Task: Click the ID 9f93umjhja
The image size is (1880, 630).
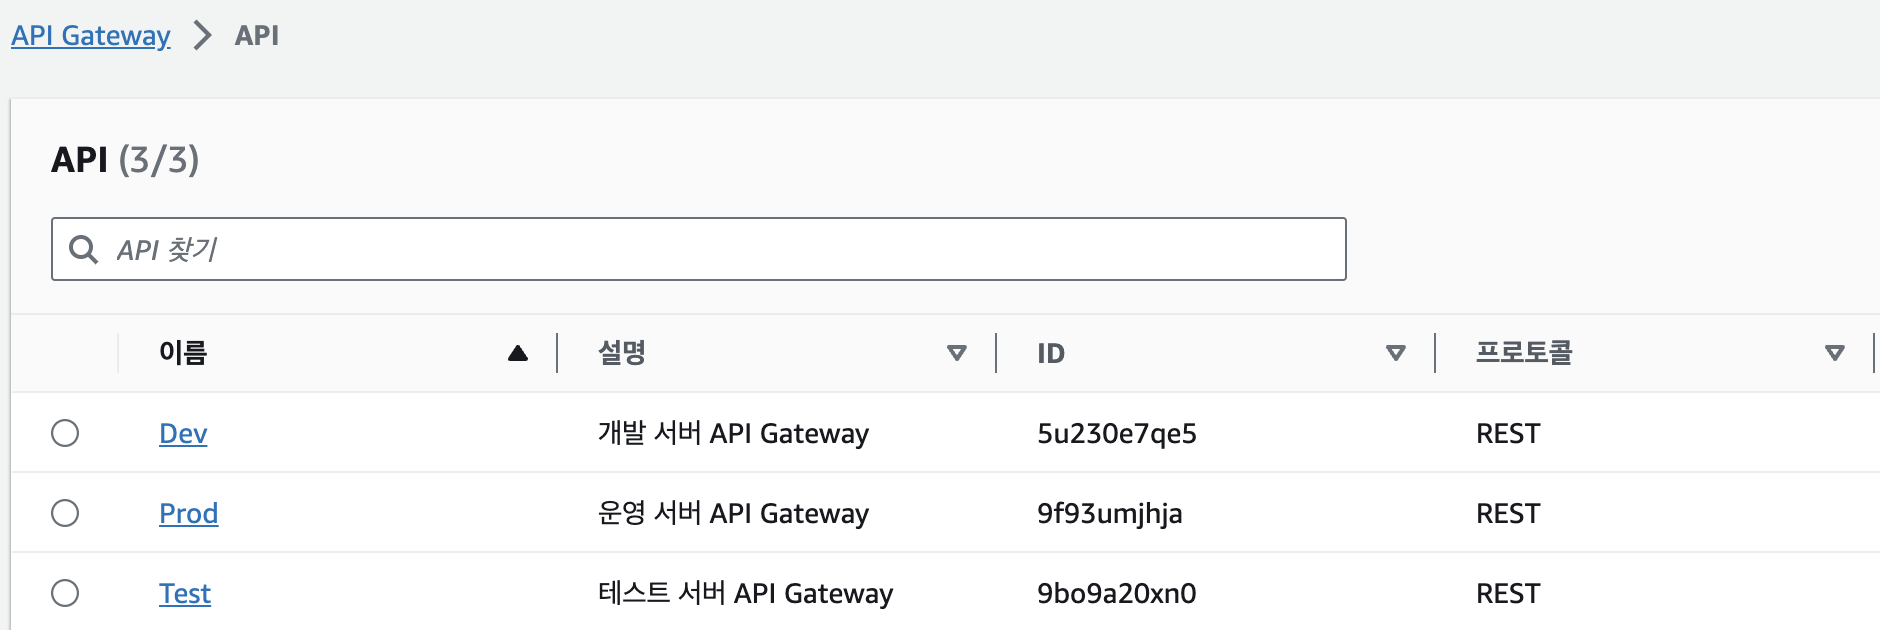Action: point(1110,513)
